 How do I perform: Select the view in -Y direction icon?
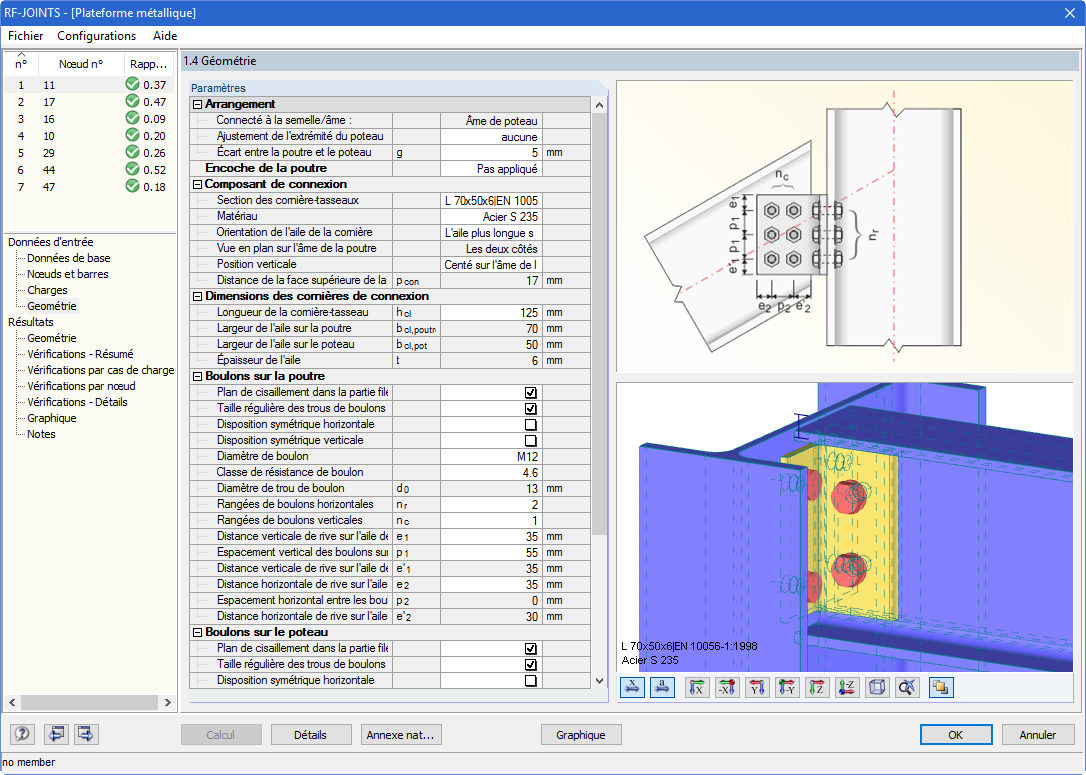point(787,688)
